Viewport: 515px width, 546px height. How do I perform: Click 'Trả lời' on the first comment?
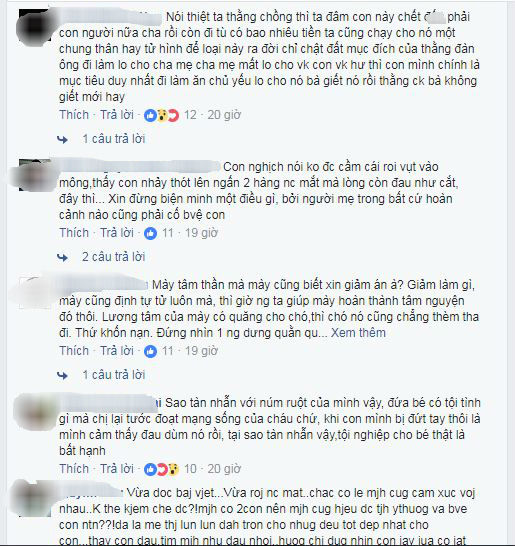[x=117, y=115]
